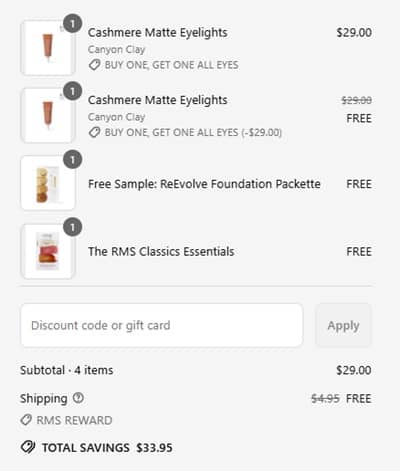This screenshot has width=400, height=471.
Task: Open the ReEvolve Foundation Packette thumbnail
Action: coord(48,183)
